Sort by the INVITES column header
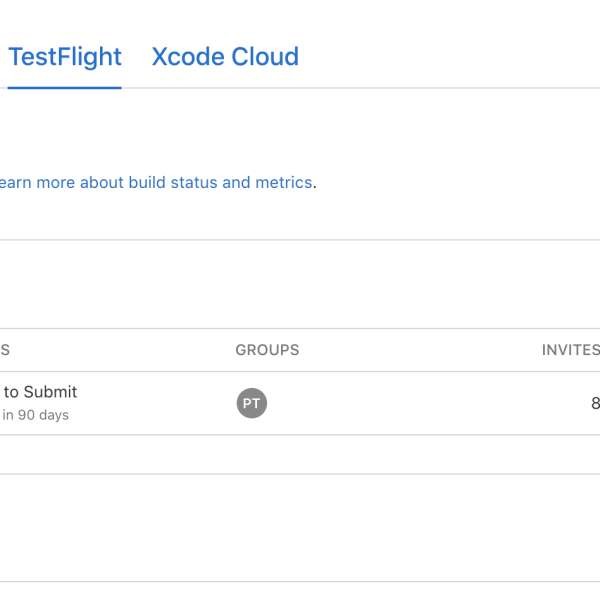This screenshot has height=600, width=600. point(570,350)
